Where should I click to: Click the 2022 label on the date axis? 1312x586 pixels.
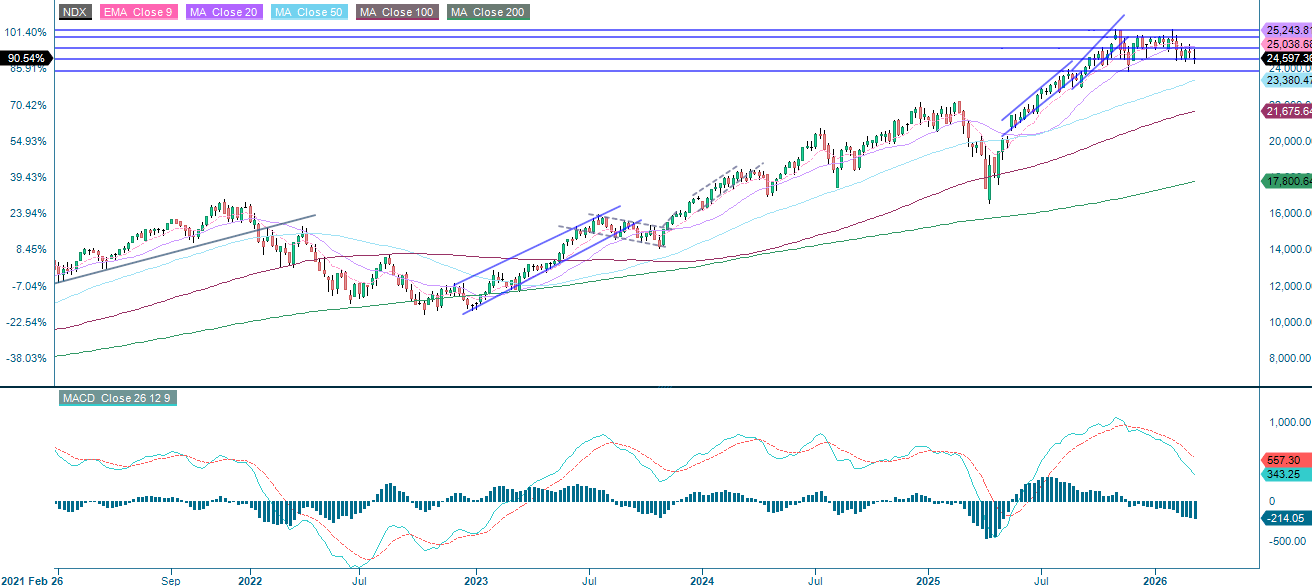pyautogui.click(x=252, y=579)
